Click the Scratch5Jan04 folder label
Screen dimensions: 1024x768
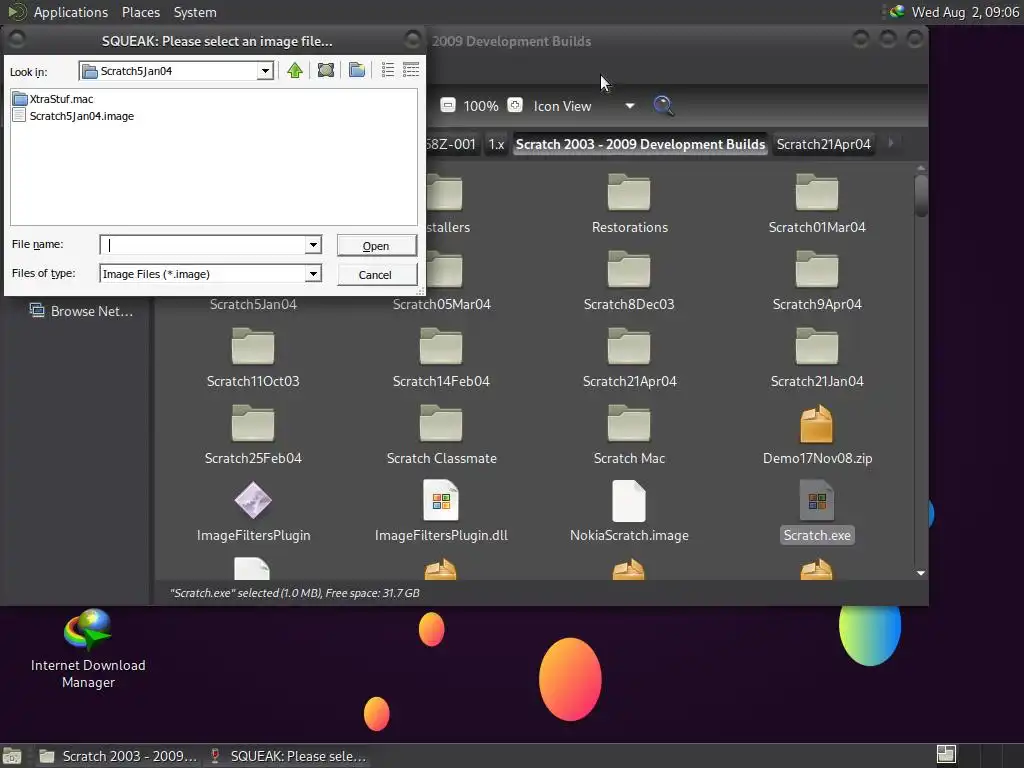(253, 304)
